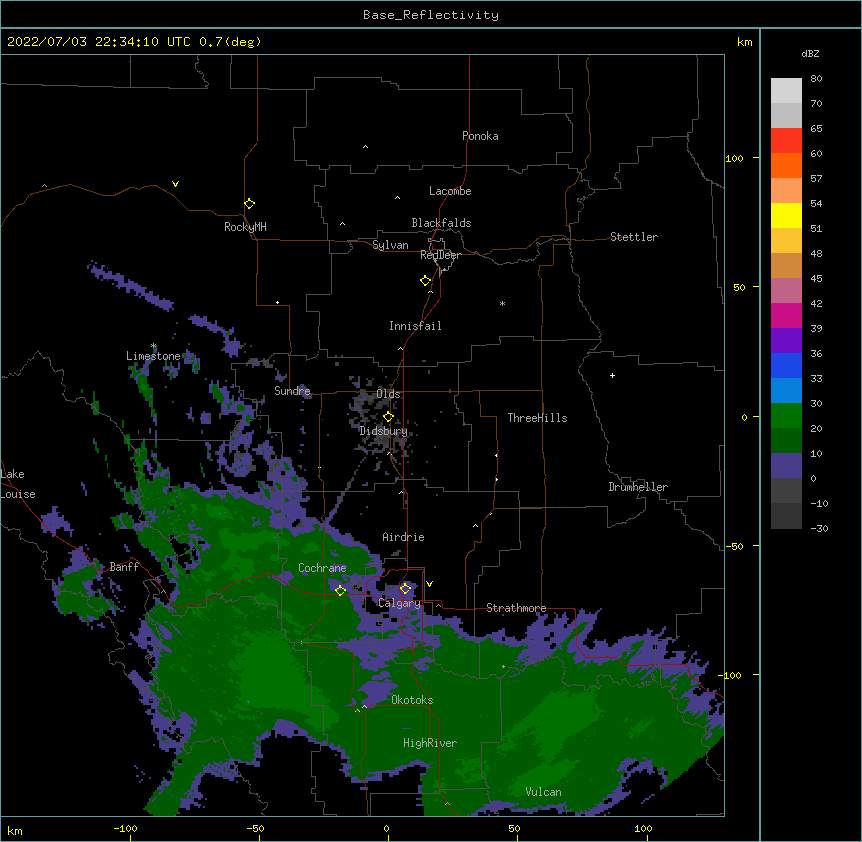Select the orange 60–57 dBZ legend swatch
862x842 pixels.
click(786, 165)
